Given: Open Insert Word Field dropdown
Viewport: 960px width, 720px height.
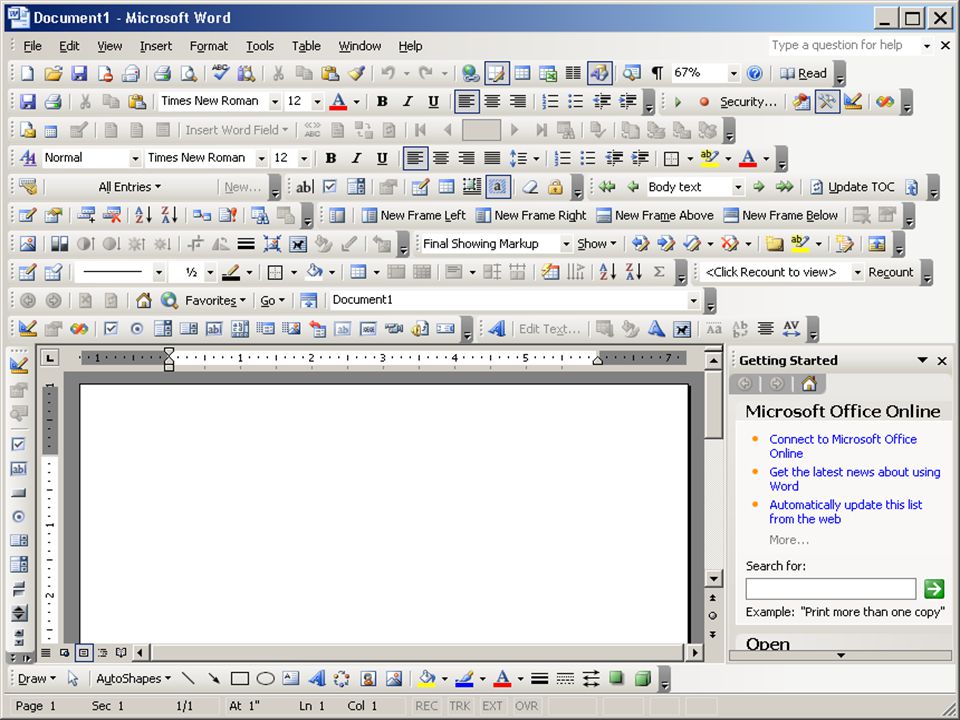Looking at the screenshot, I should click(x=236, y=130).
